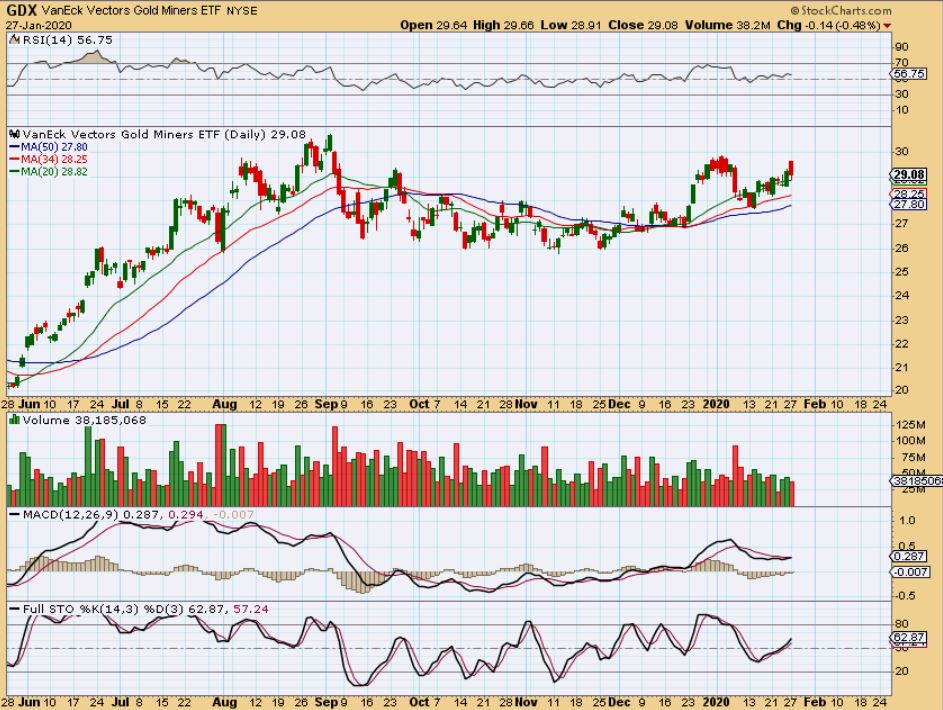Click the black line marker before Full STO
The image size is (943, 710).
coord(14,609)
